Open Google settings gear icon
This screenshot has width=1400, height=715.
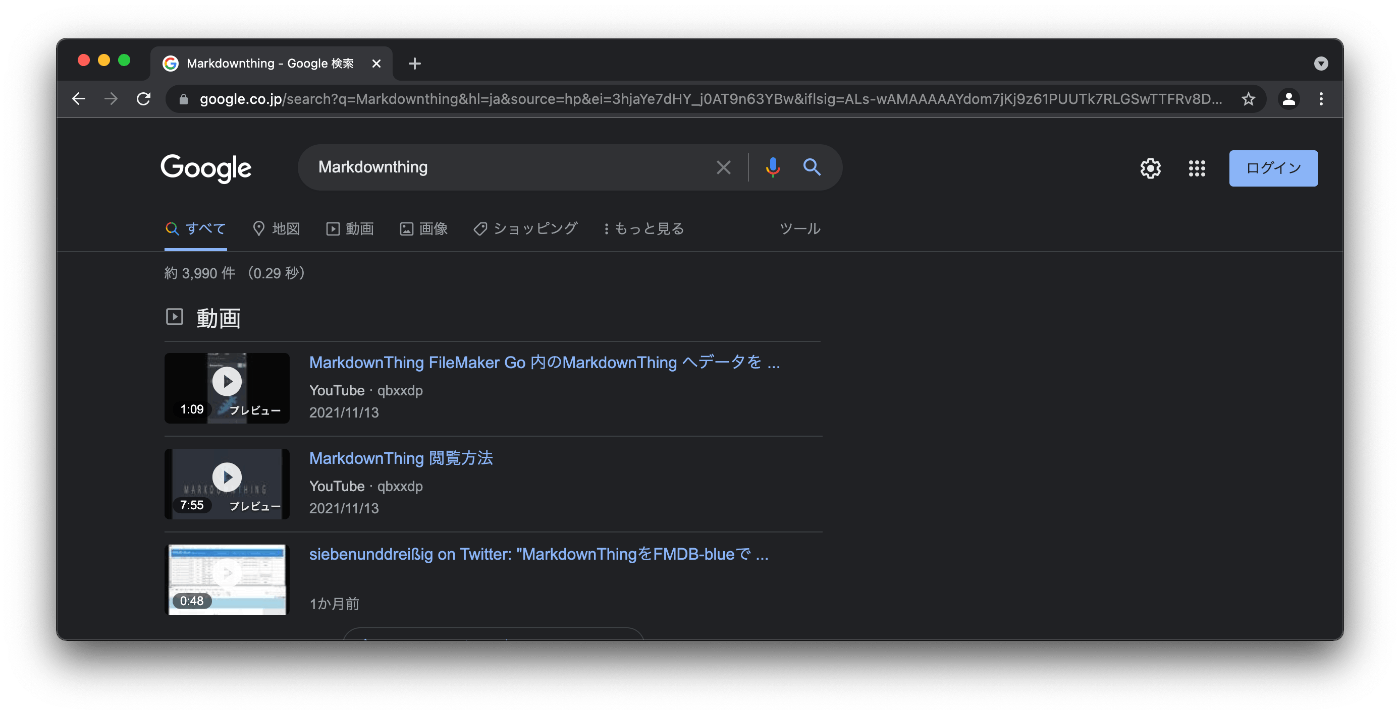1151,168
